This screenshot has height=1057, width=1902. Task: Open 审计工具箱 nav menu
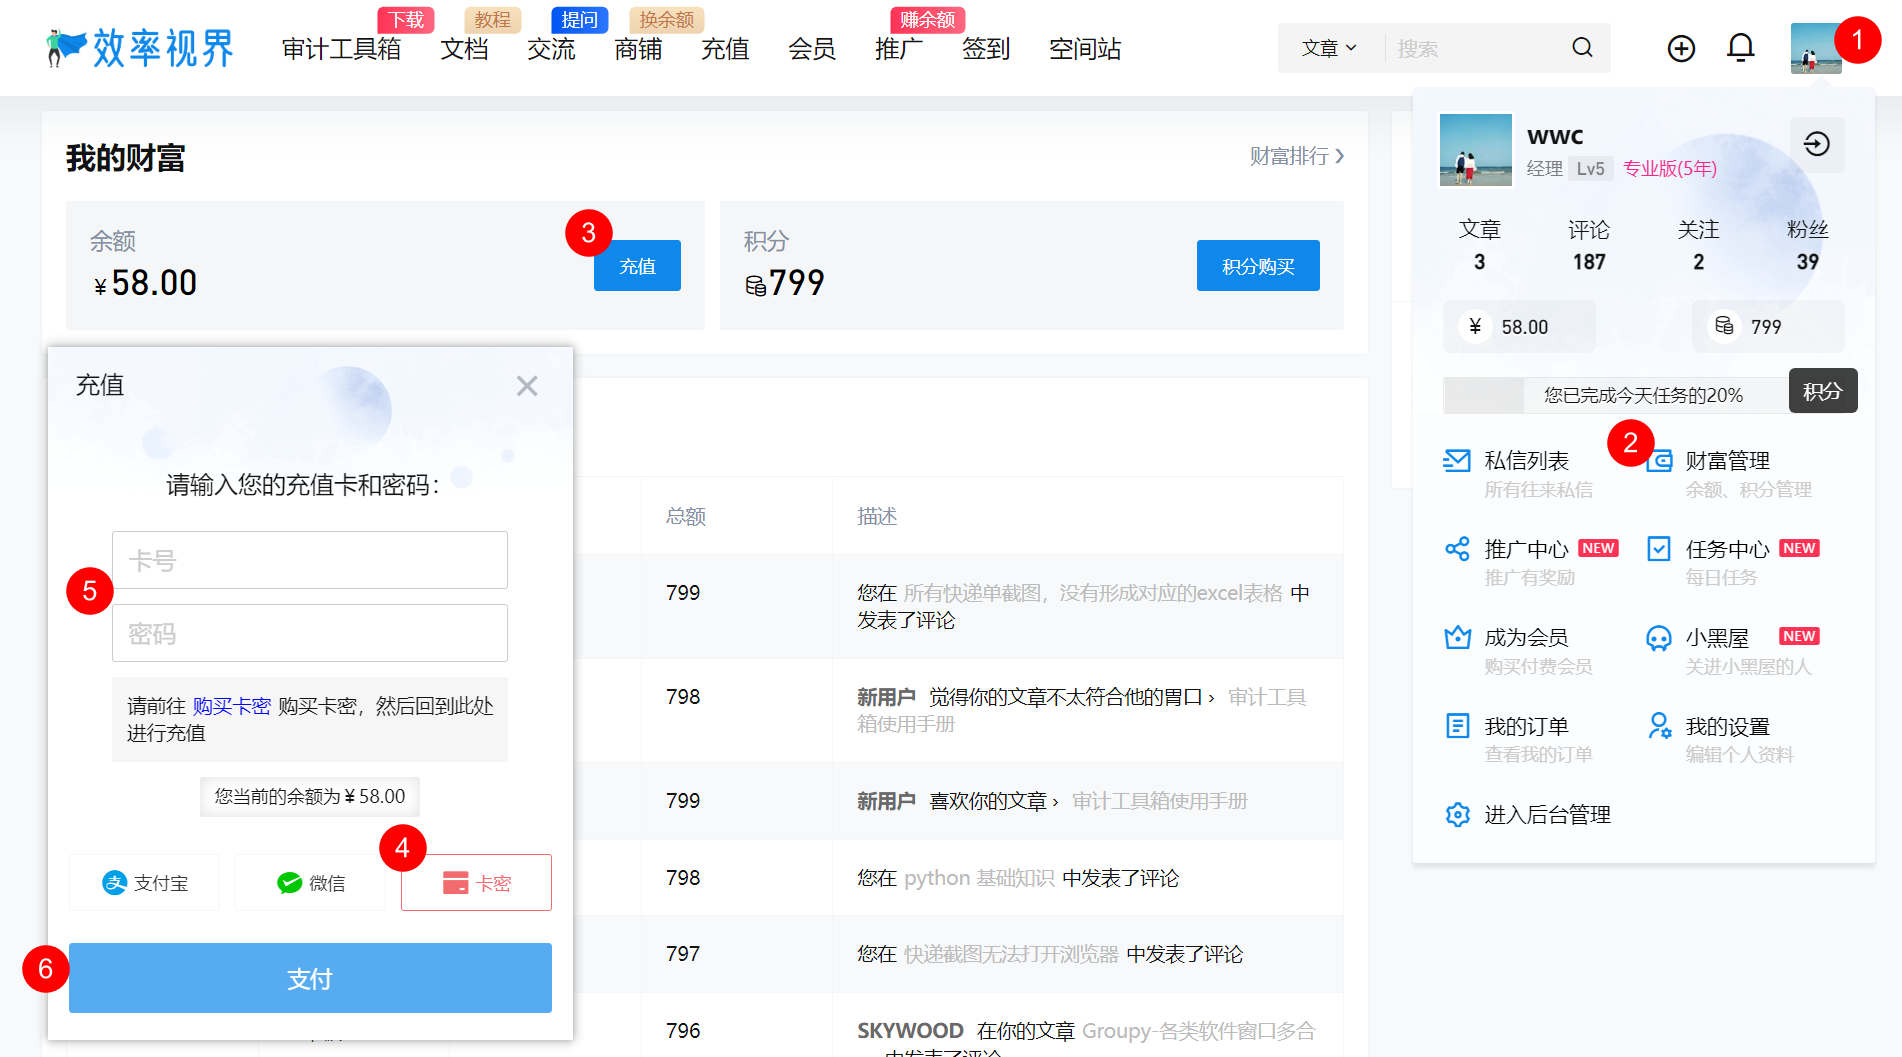click(341, 49)
